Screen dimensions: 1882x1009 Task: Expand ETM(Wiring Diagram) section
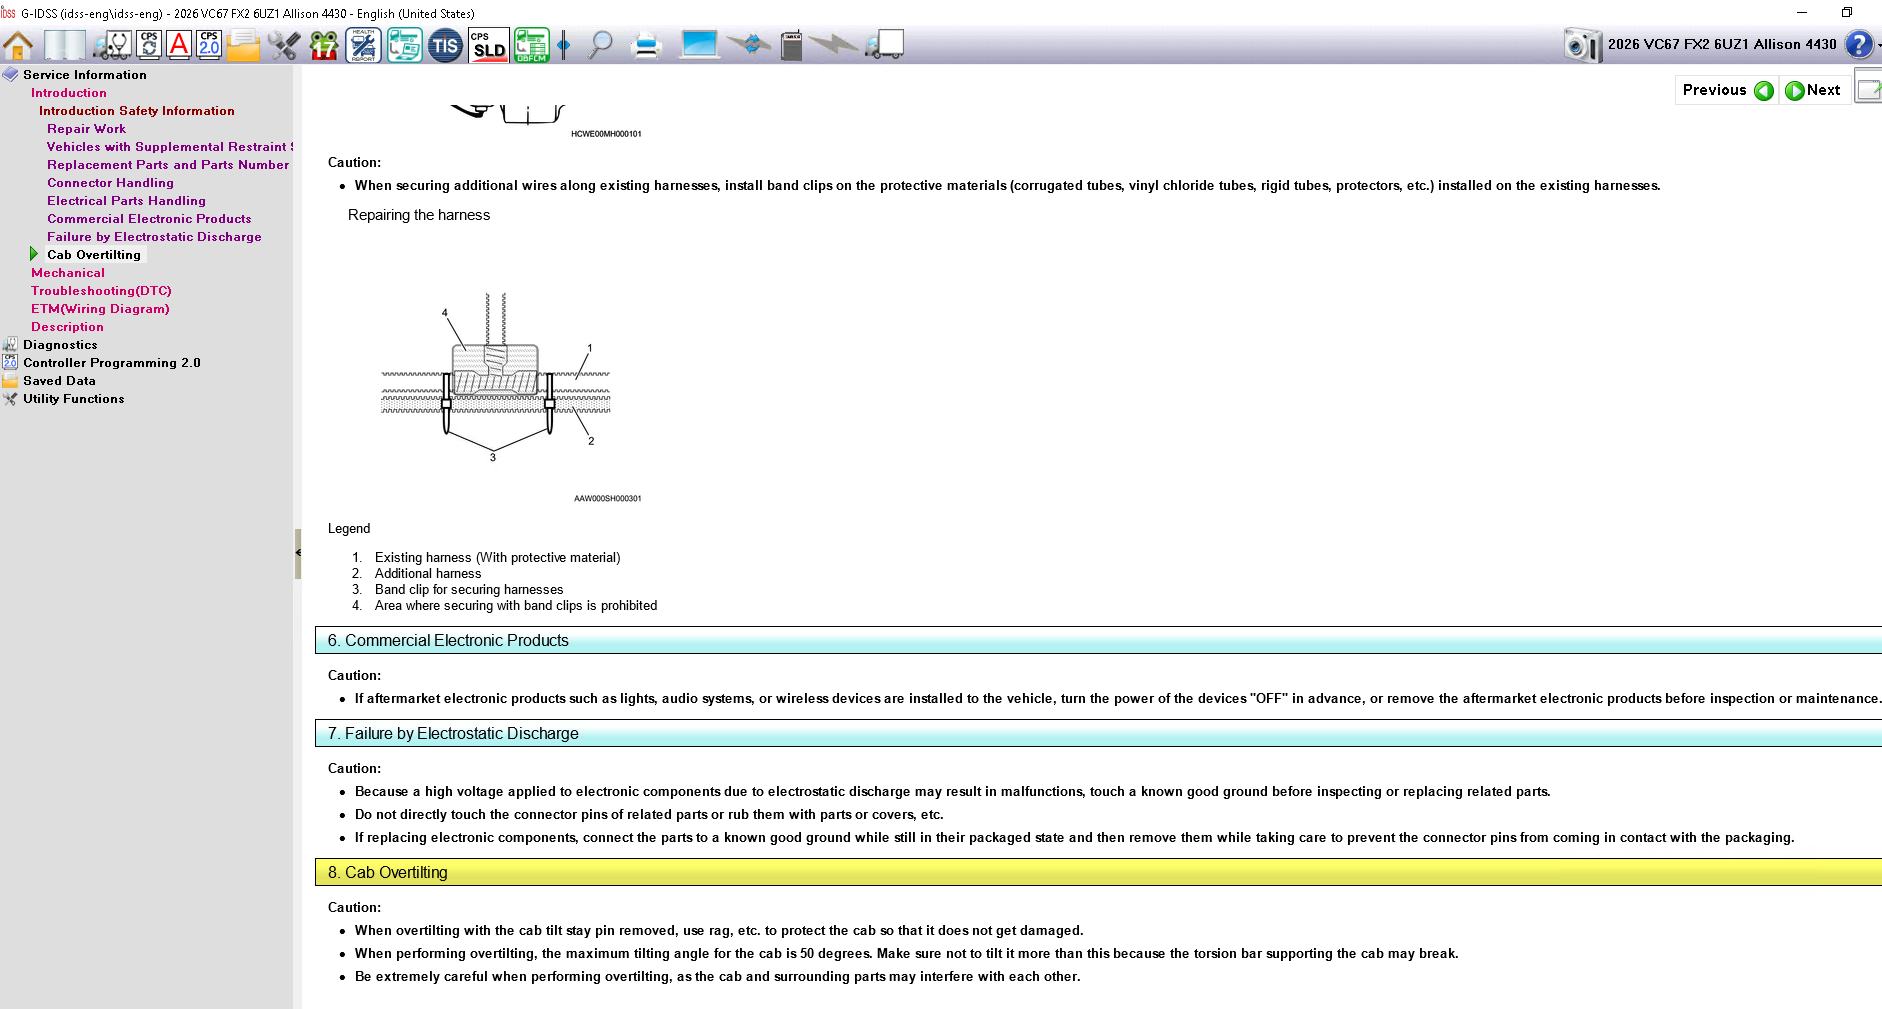pos(100,309)
